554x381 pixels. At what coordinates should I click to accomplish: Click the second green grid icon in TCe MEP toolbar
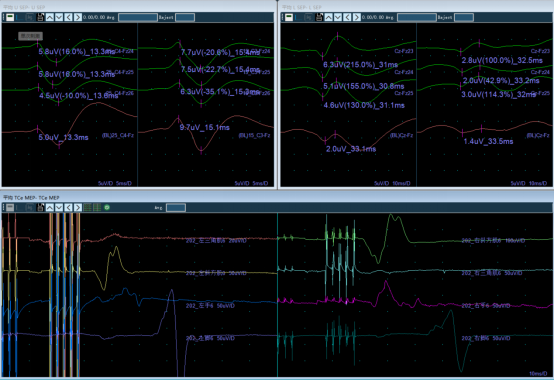coord(97,207)
